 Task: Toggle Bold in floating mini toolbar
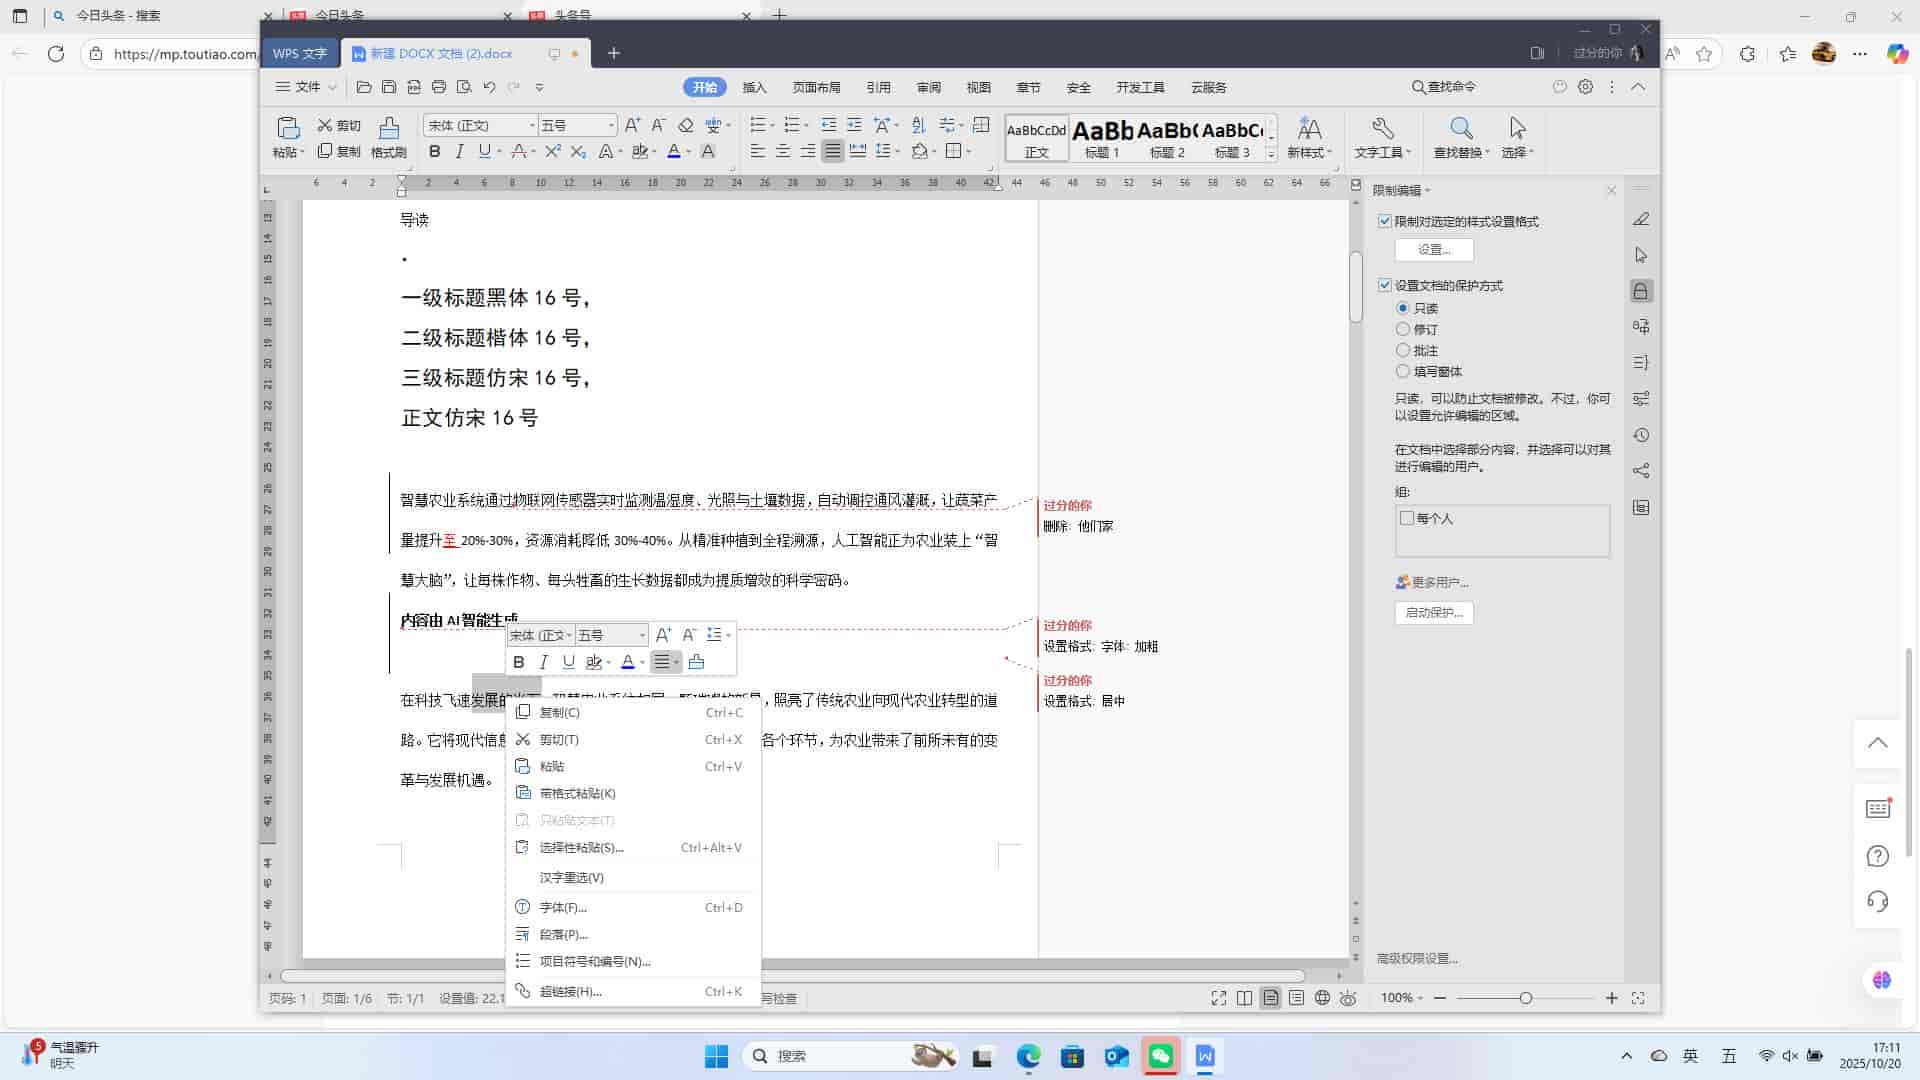pos(518,662)
